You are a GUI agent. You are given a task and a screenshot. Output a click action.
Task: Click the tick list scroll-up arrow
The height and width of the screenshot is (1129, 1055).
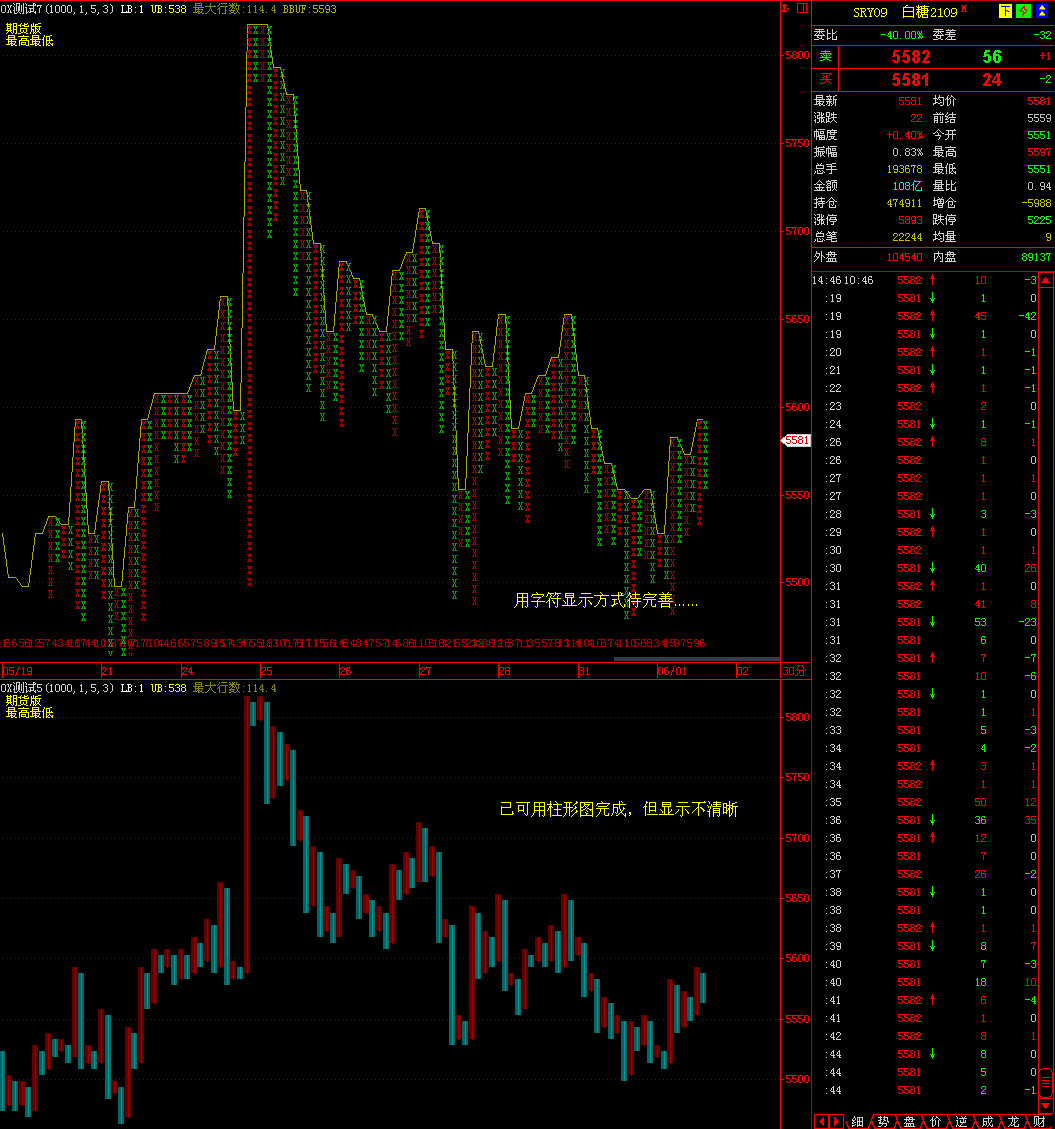1045,279
